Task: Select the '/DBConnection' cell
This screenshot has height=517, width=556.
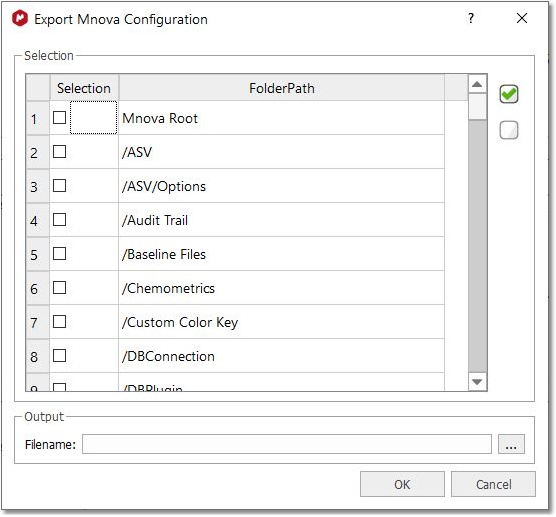Action: coord(282,356)
